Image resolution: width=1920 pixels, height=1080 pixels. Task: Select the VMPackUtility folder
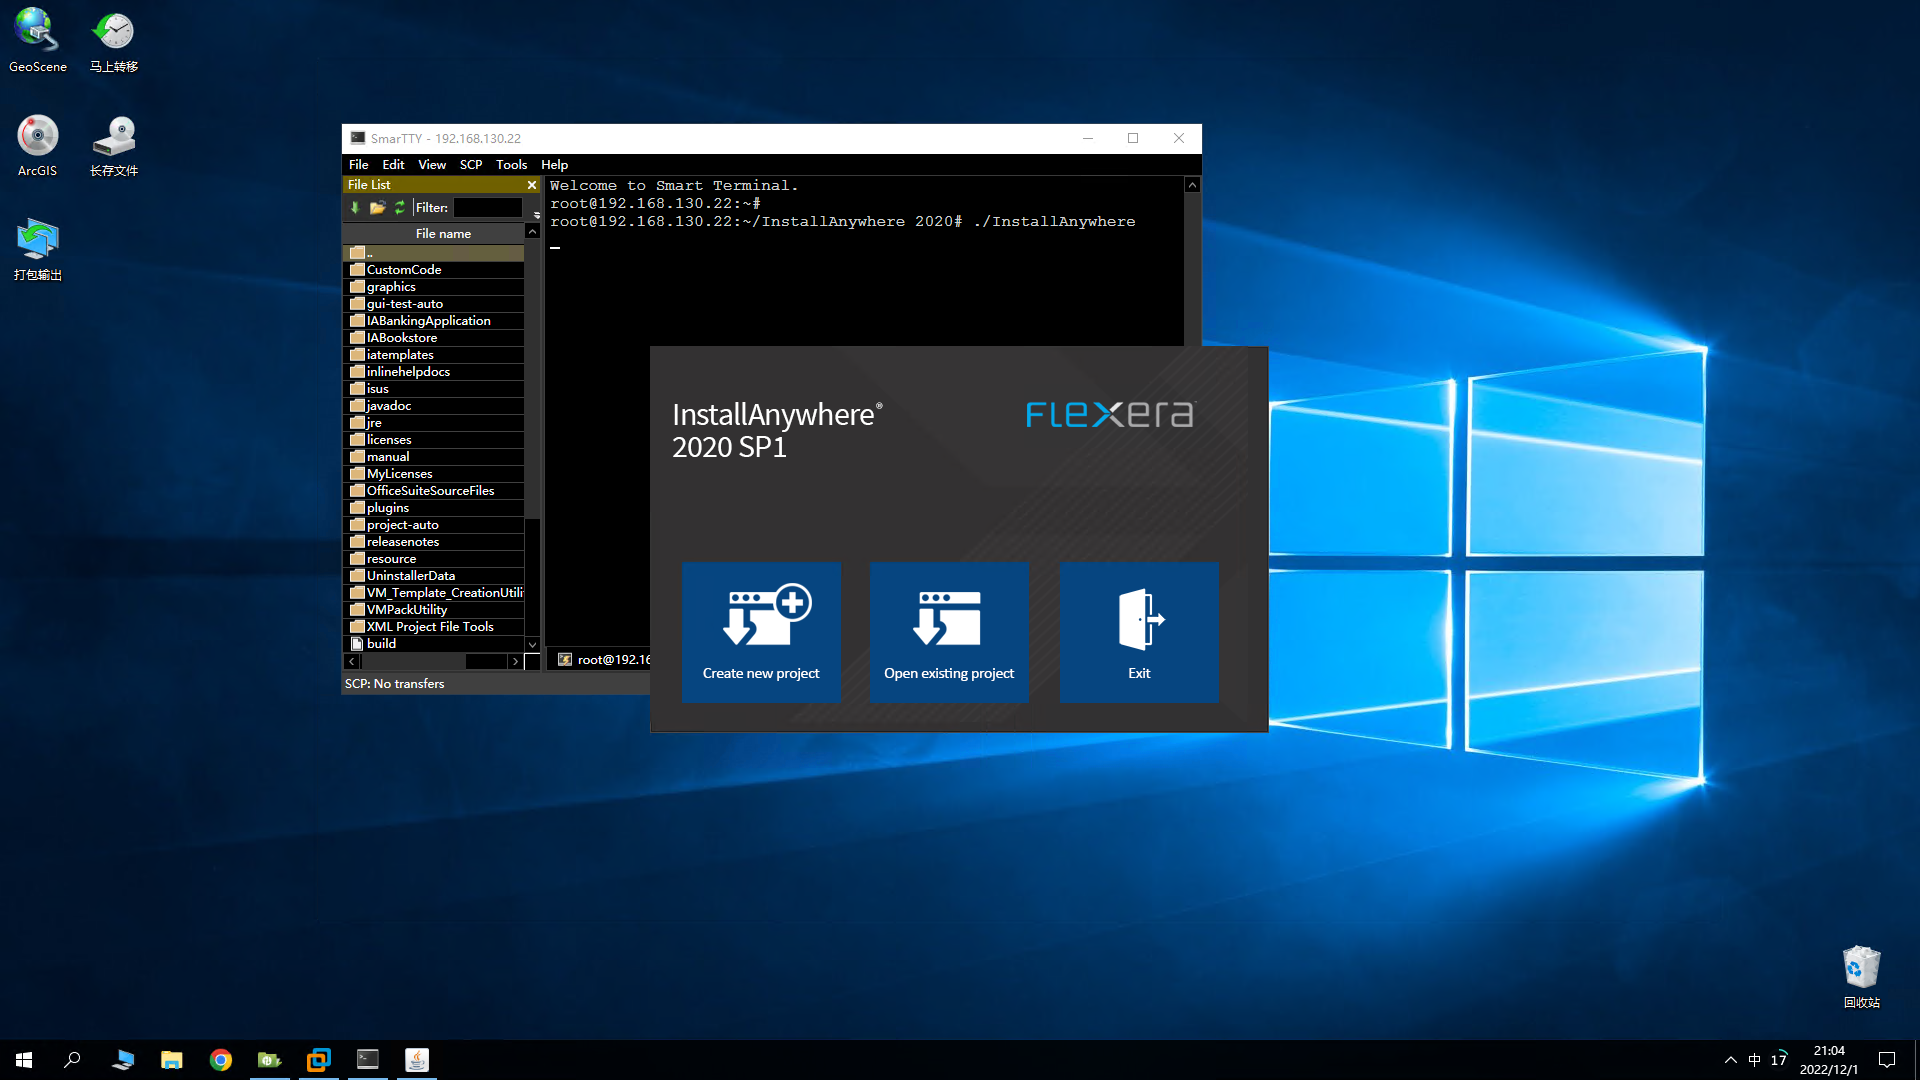tap(434, 610)
